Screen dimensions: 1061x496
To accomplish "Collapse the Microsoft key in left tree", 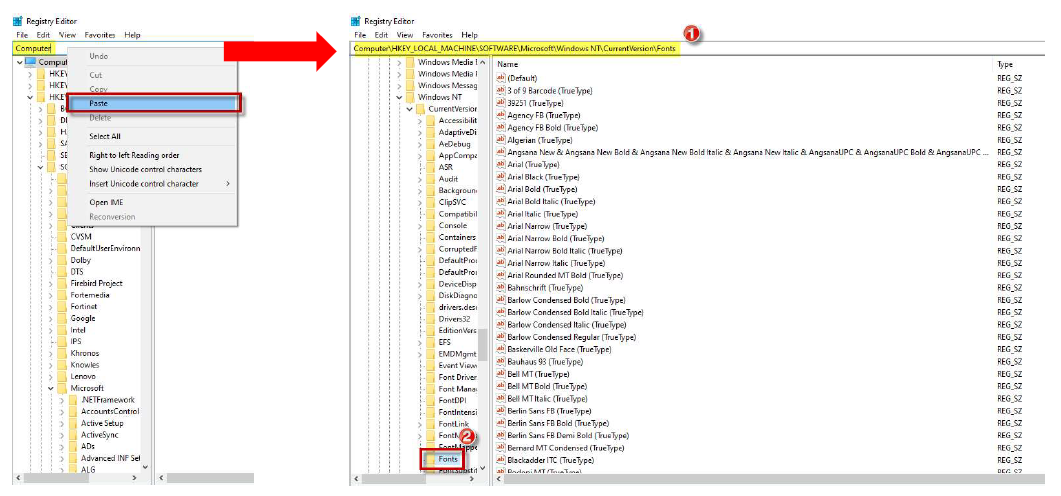I will click(51, 388).
